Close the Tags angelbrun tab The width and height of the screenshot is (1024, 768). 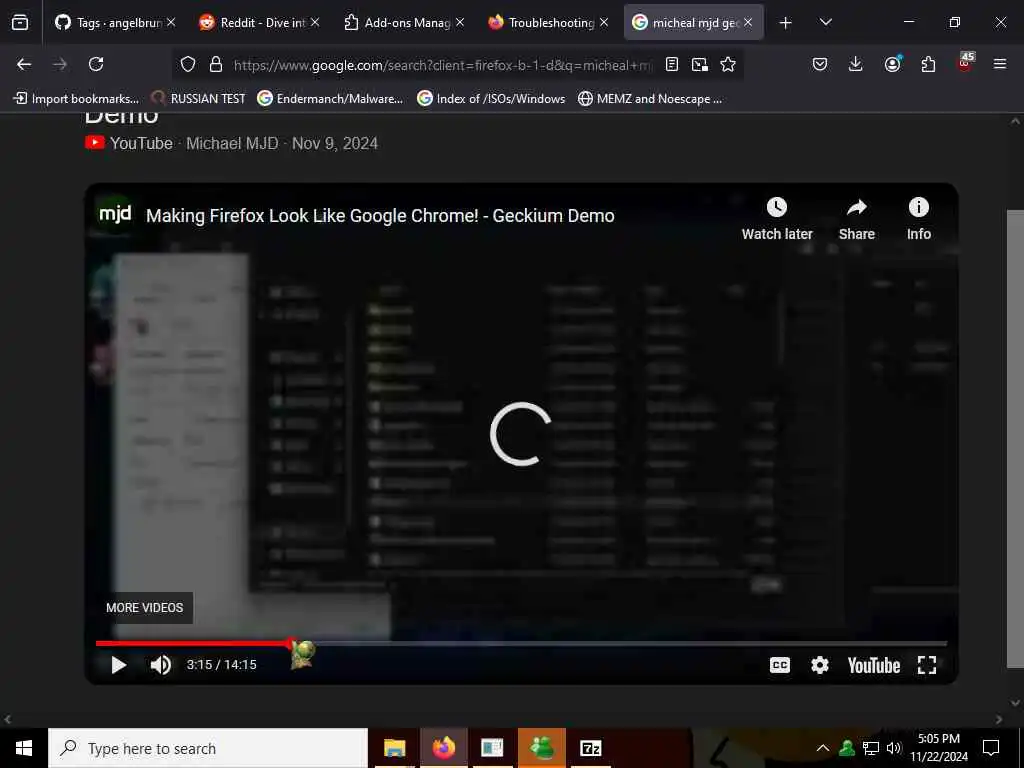coord(170,23)
